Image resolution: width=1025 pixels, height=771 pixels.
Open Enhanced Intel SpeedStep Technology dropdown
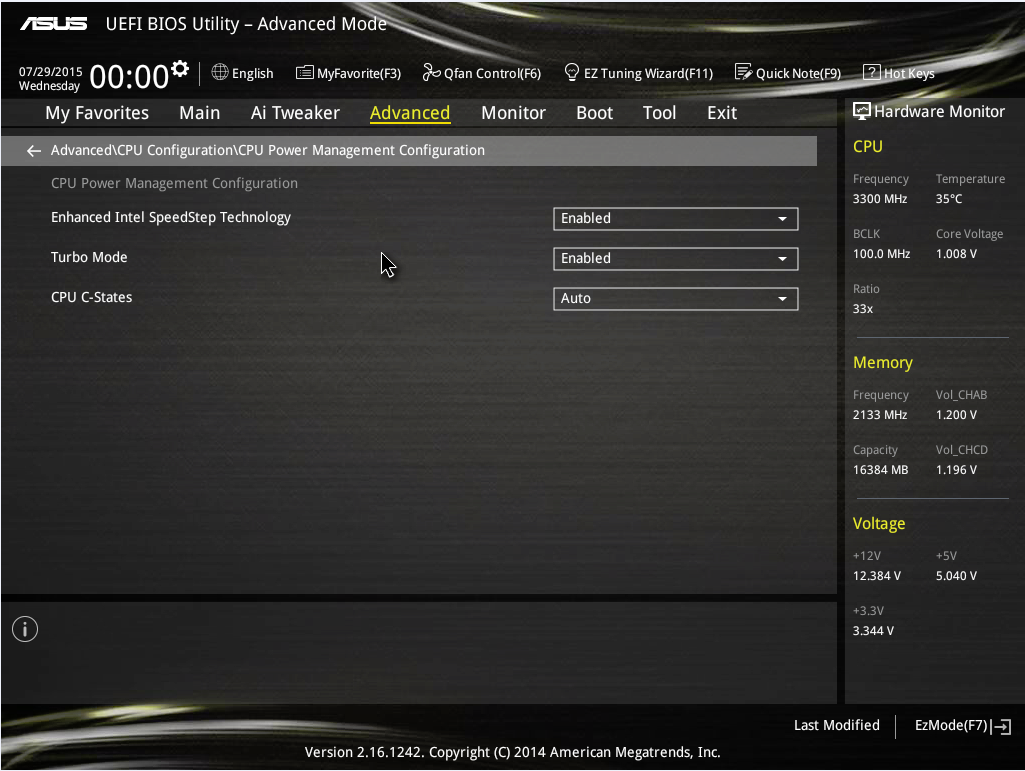[x=675, y=219]
